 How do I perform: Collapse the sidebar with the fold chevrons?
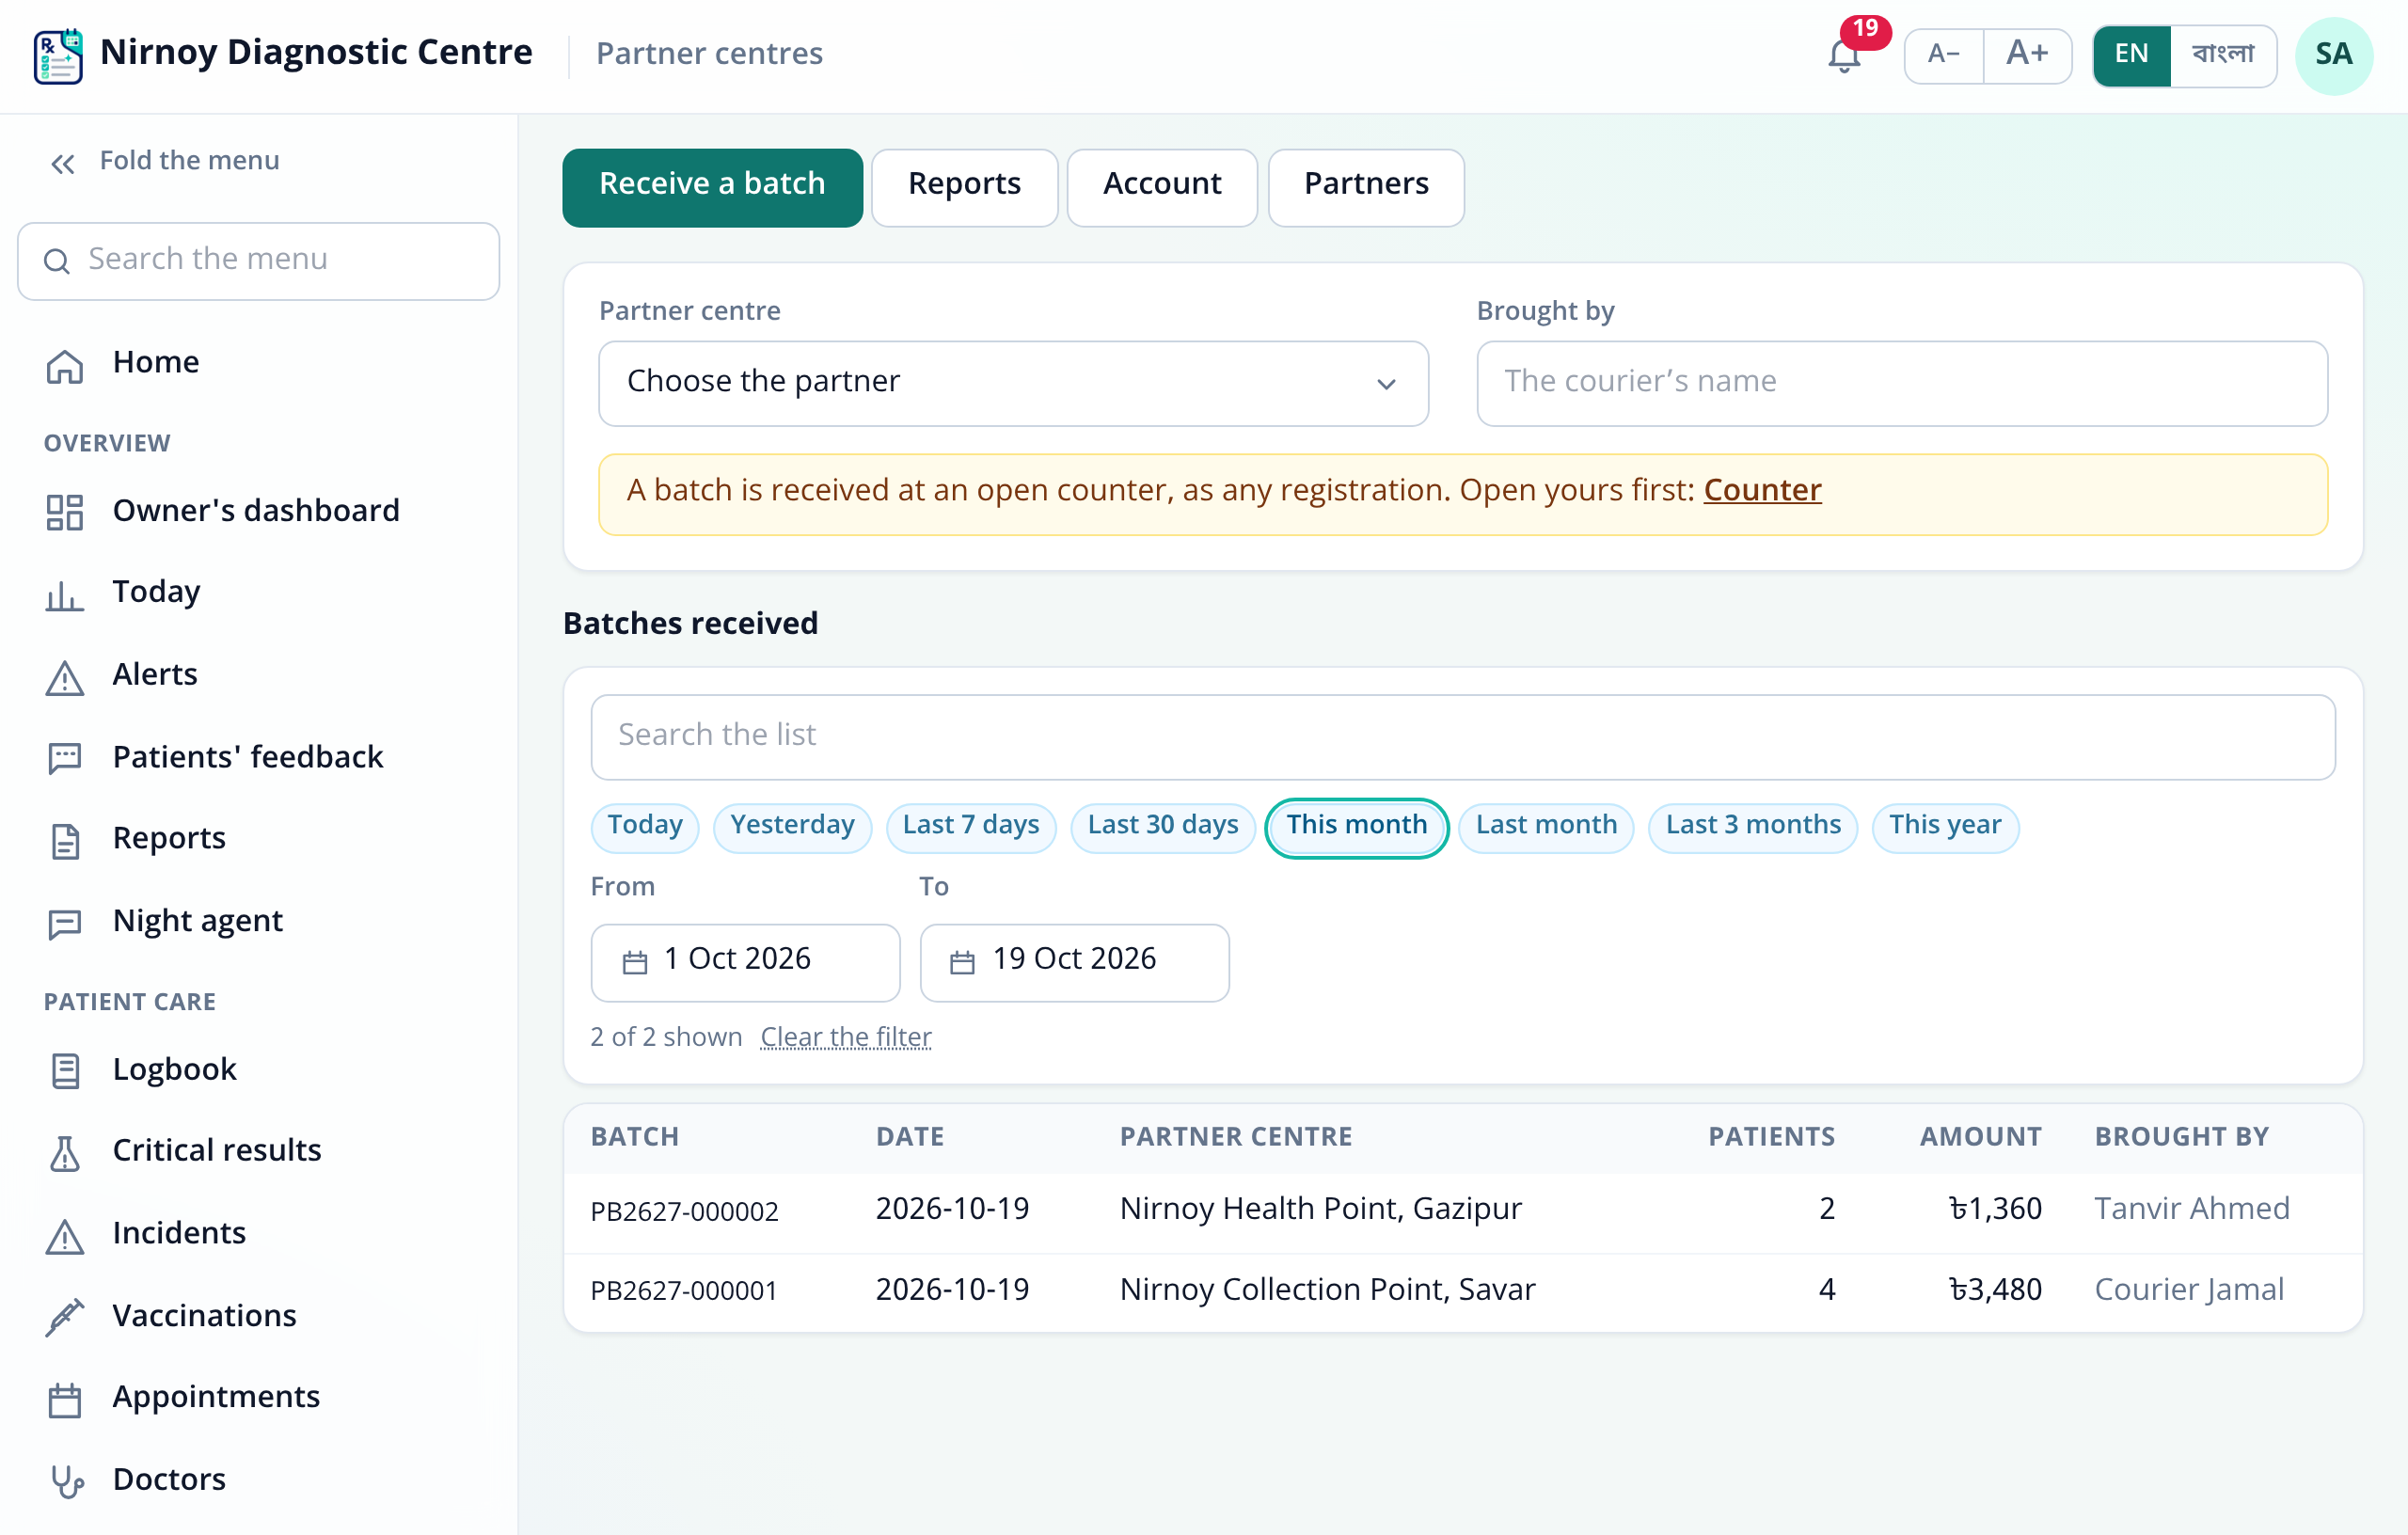pos(63,163)
